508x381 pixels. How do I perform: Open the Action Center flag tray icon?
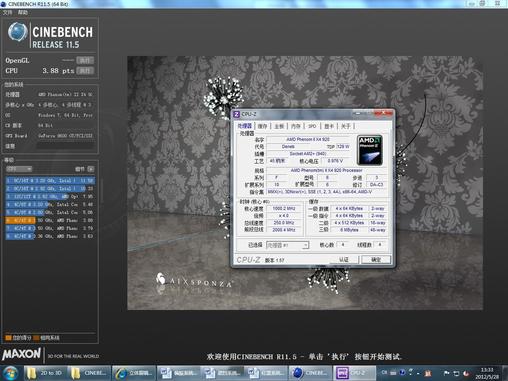pos(447,373)
